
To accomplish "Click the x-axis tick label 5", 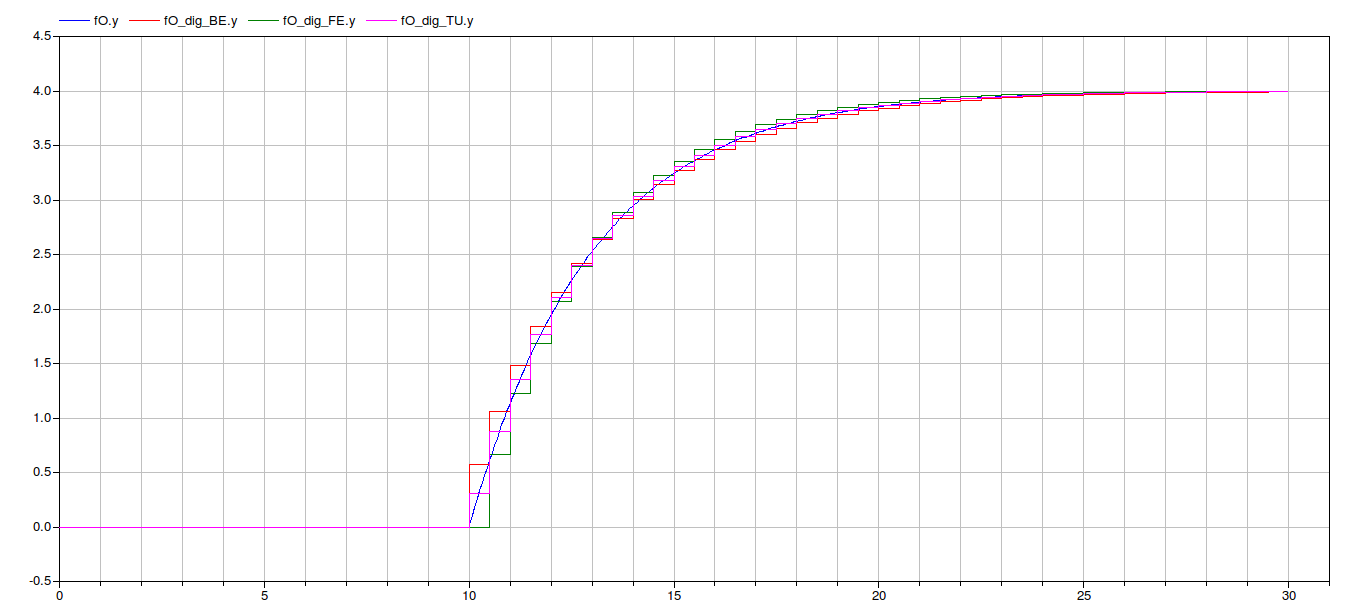I will (264, 596).
